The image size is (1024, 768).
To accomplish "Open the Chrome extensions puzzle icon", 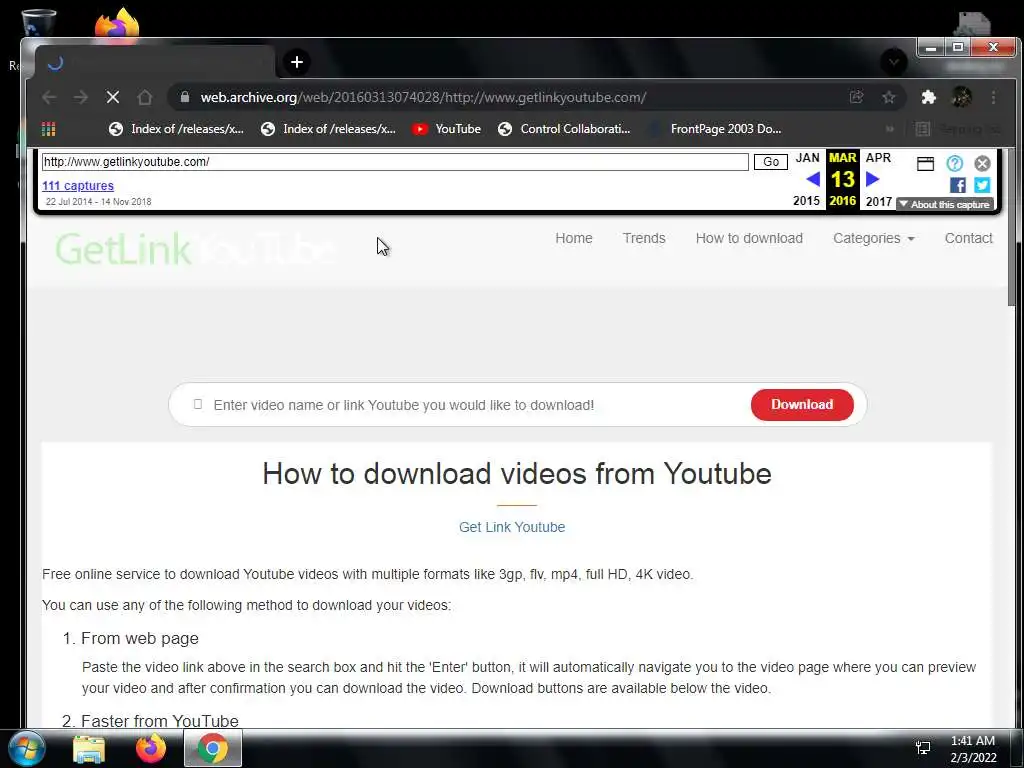I will 928,97.
